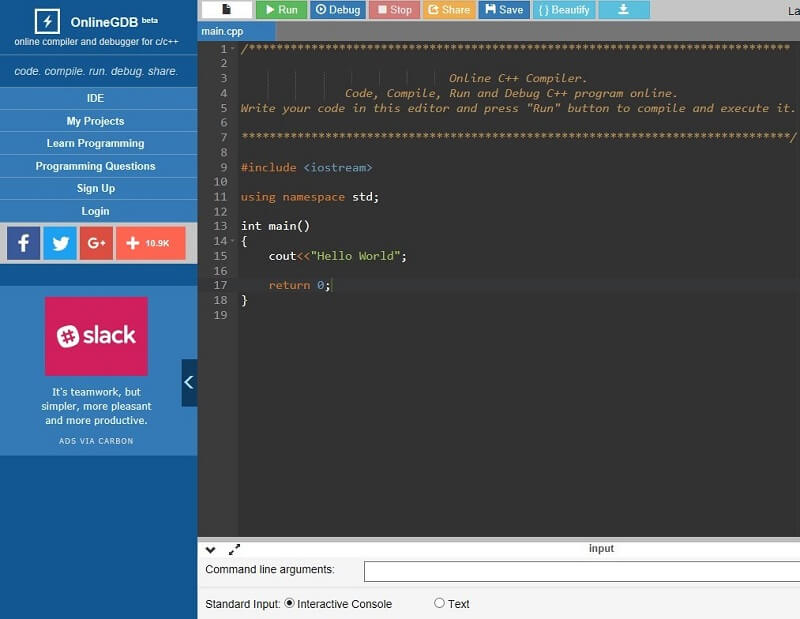Open the Login page
Viewport: 800px width, 619px height.
(95, 211)
